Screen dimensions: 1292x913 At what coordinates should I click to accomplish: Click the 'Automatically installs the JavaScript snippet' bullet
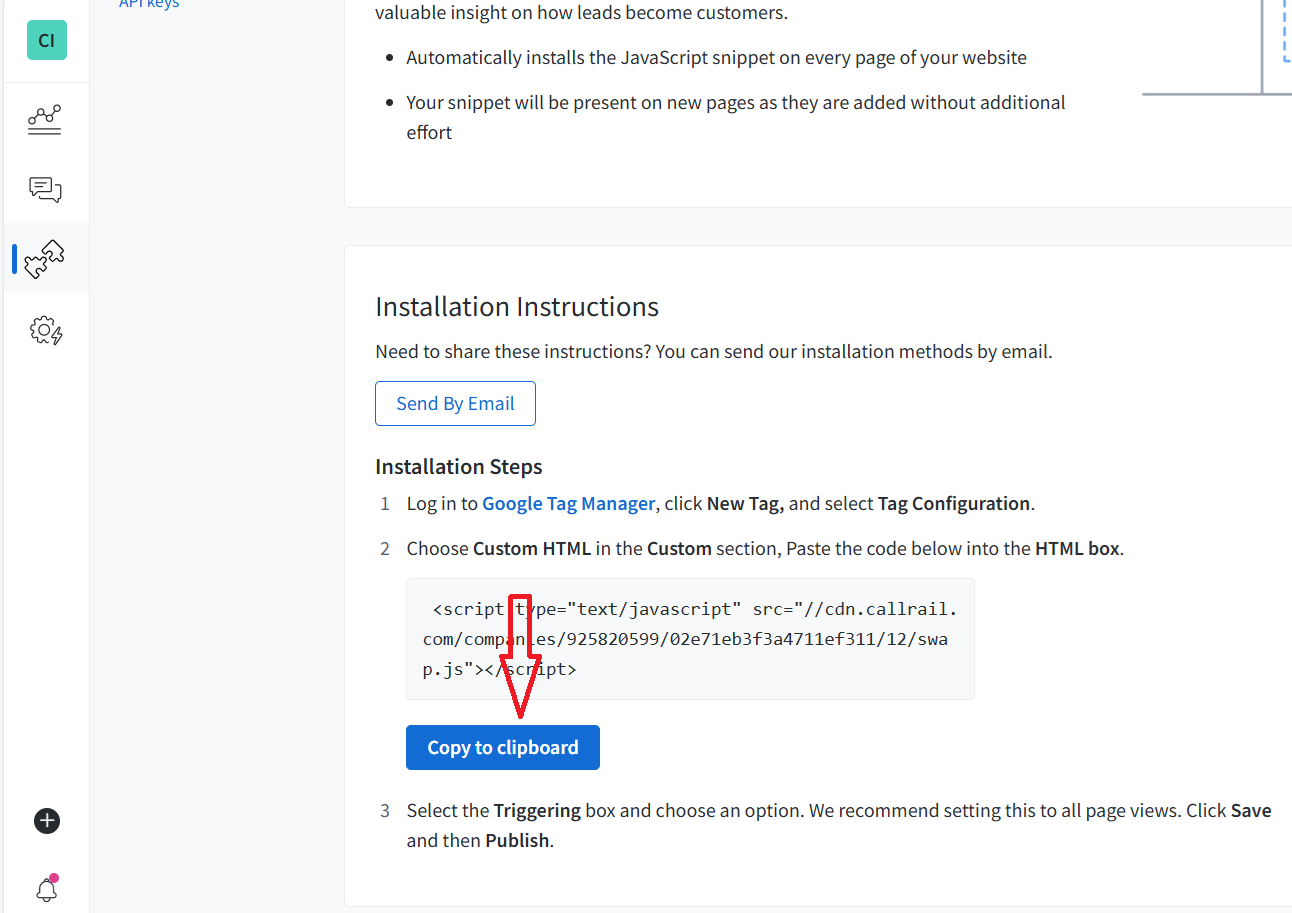pos(716,58)
